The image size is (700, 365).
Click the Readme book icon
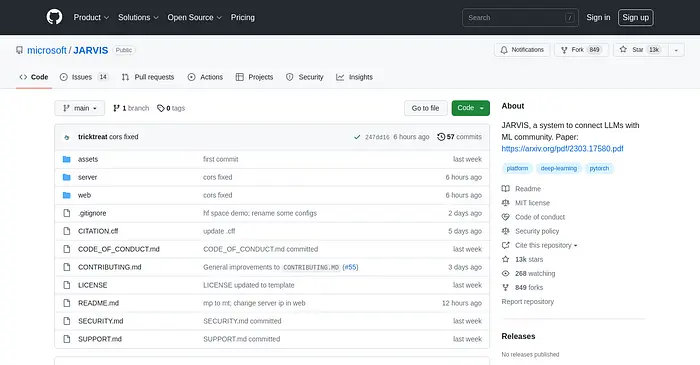(x=505, y=189)
